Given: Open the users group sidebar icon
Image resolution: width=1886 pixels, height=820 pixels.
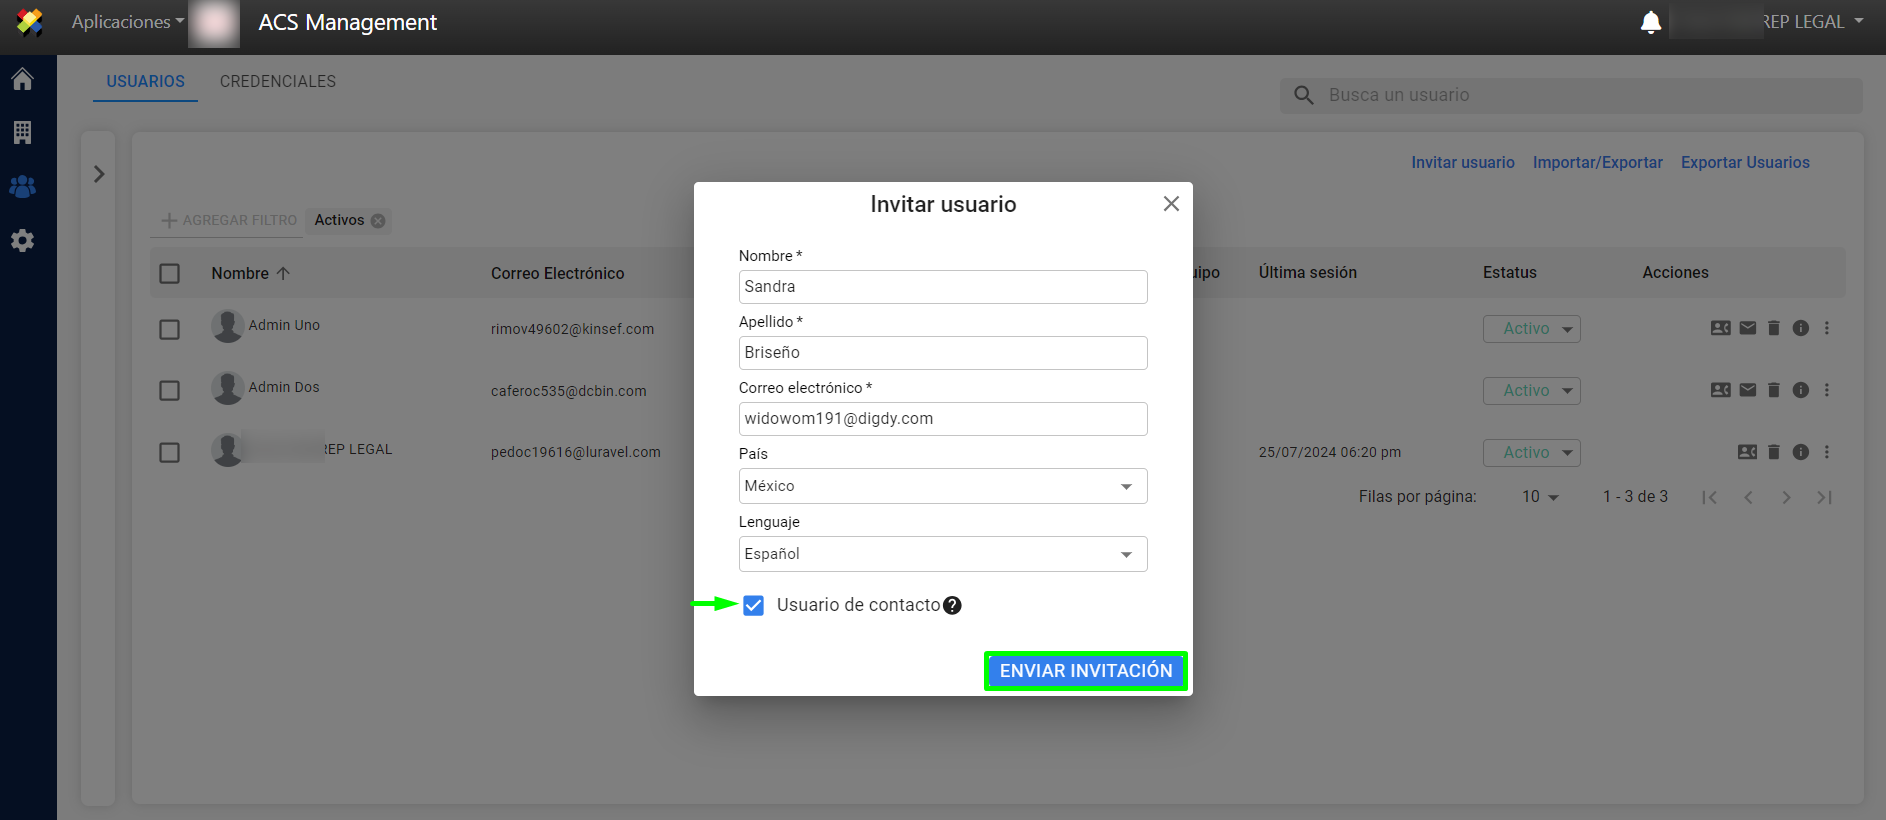Looking at the screenshot, I should (22, 186).
